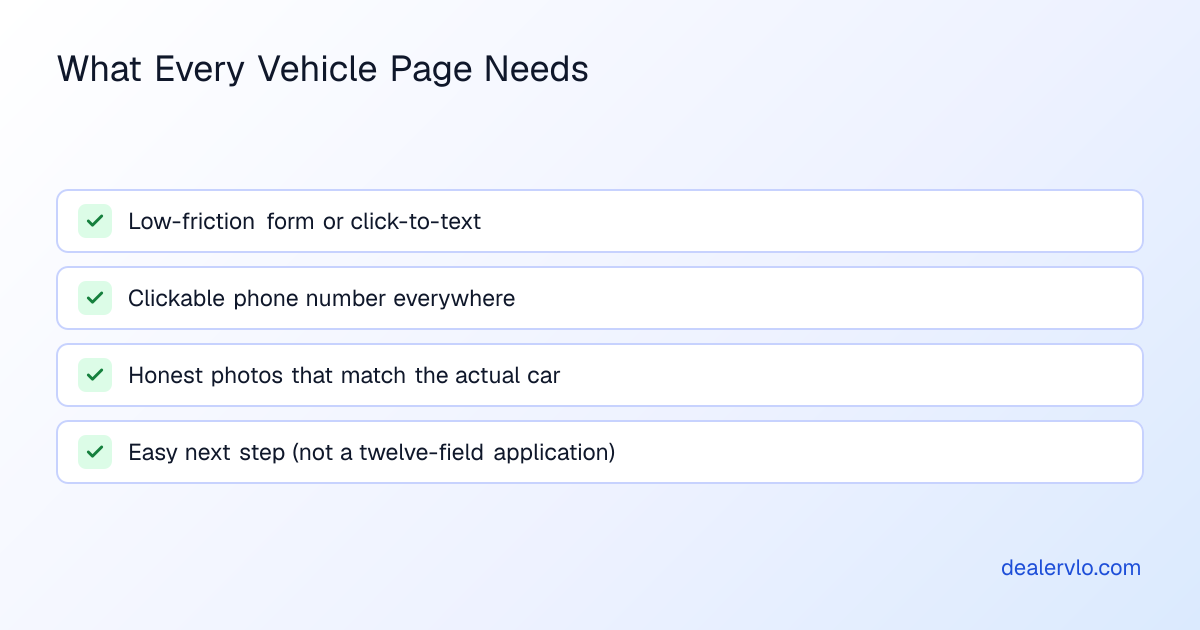Viewport: 1200px width, 630px height.
Task: Click the parenthetical twelve-field application phrase
Action: [x=453, y=452]
